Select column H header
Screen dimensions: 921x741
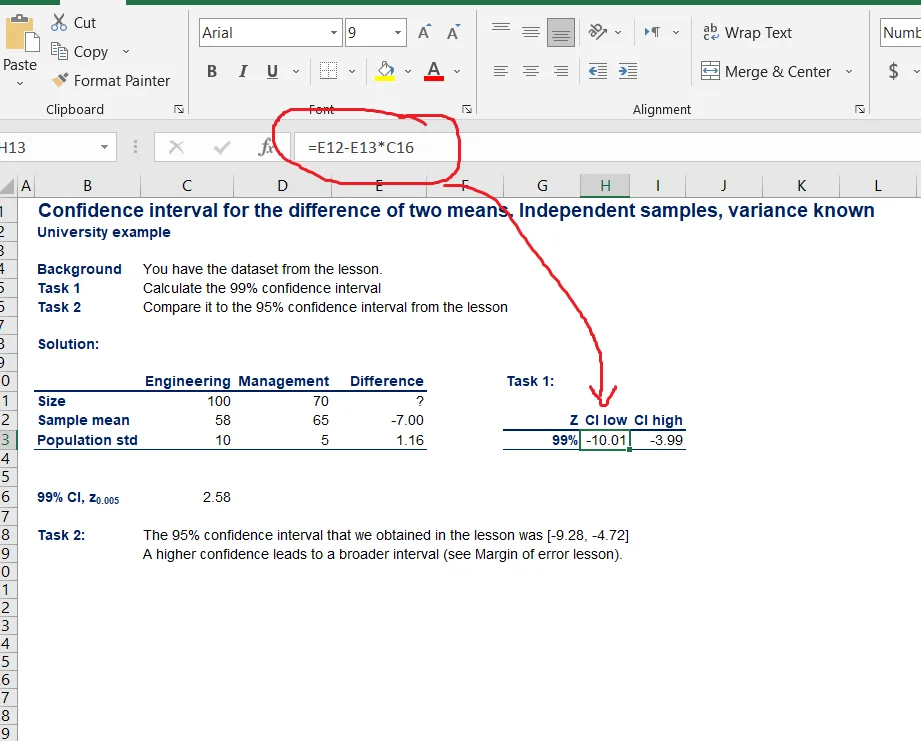tap(605, 185)
